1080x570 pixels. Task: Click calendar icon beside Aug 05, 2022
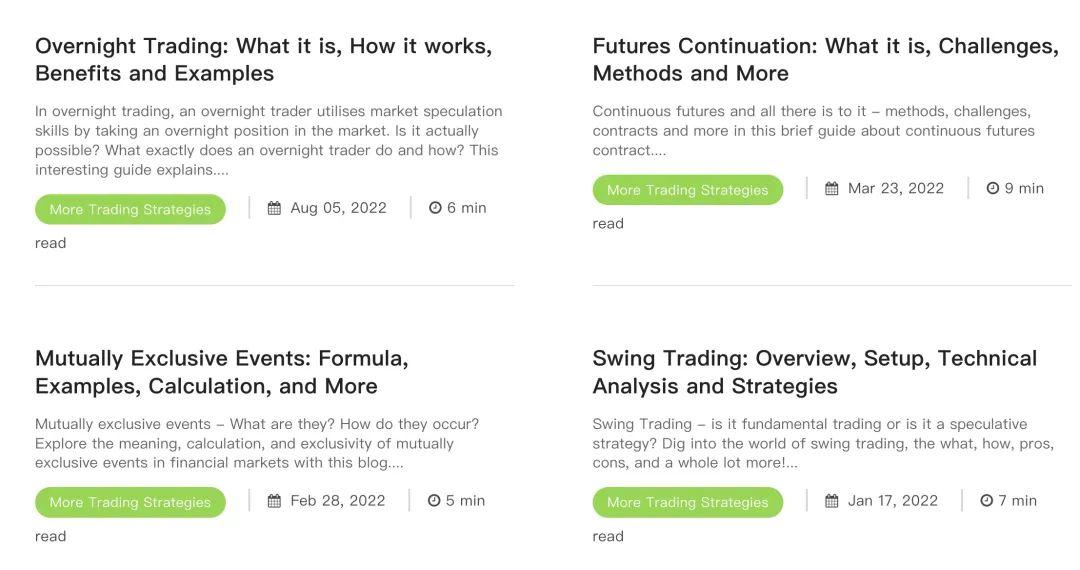tap(274, 208)
